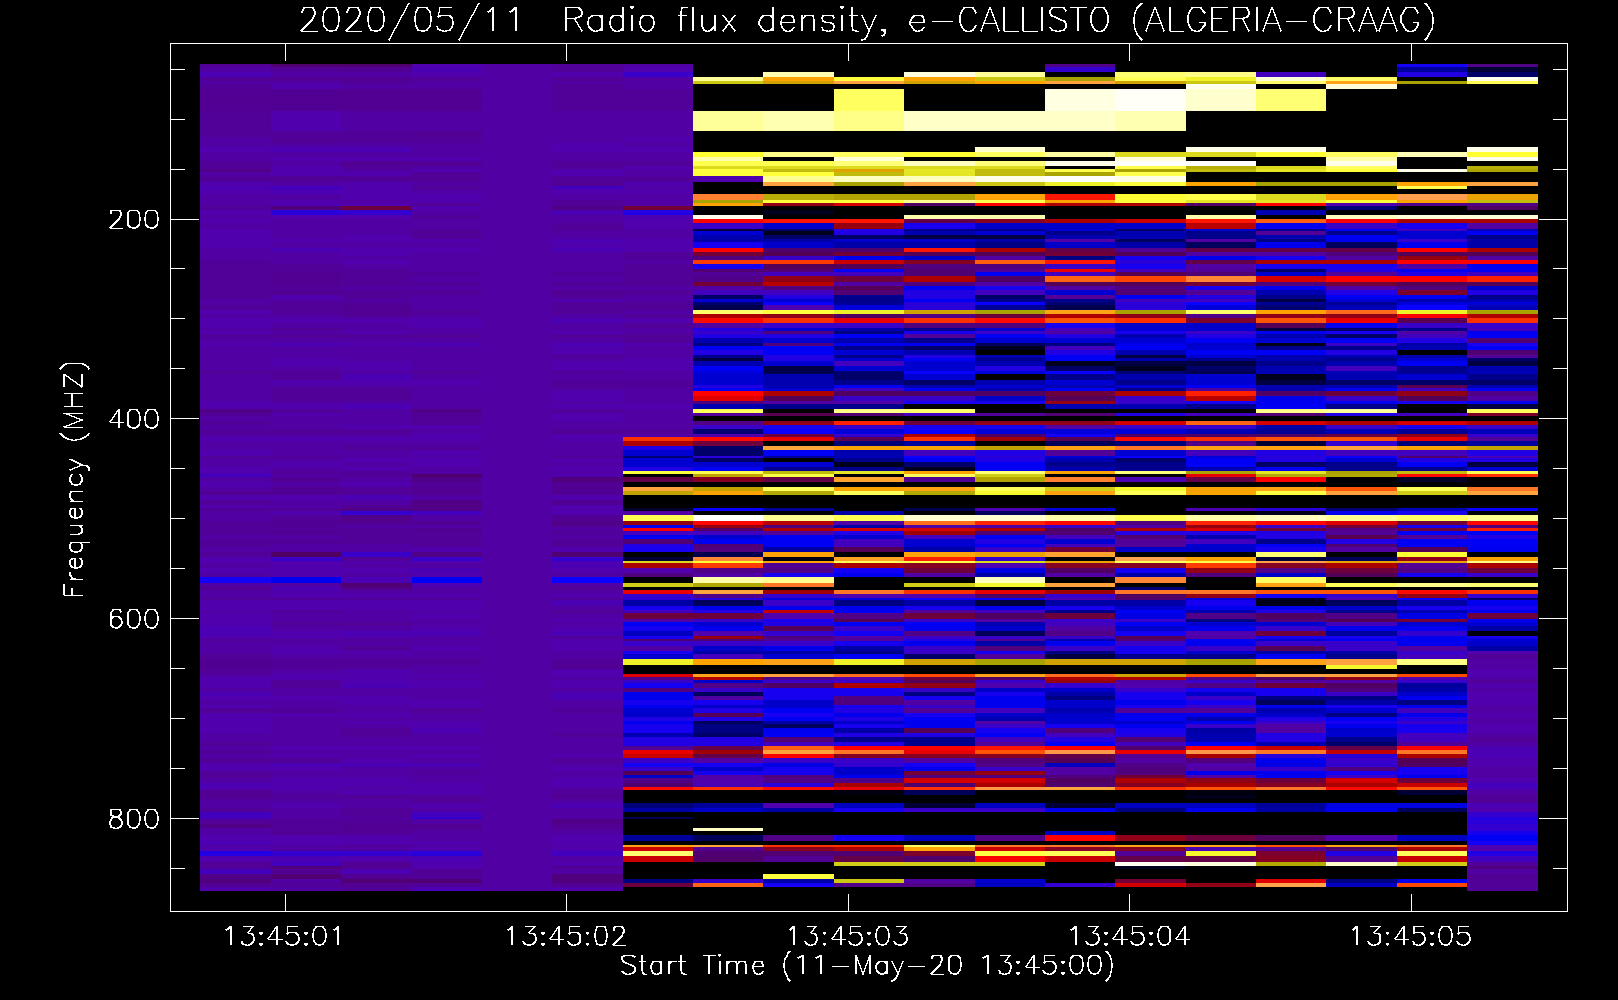
Task: Click the date "2020/05/11" in the title
Action: (411, 21)
